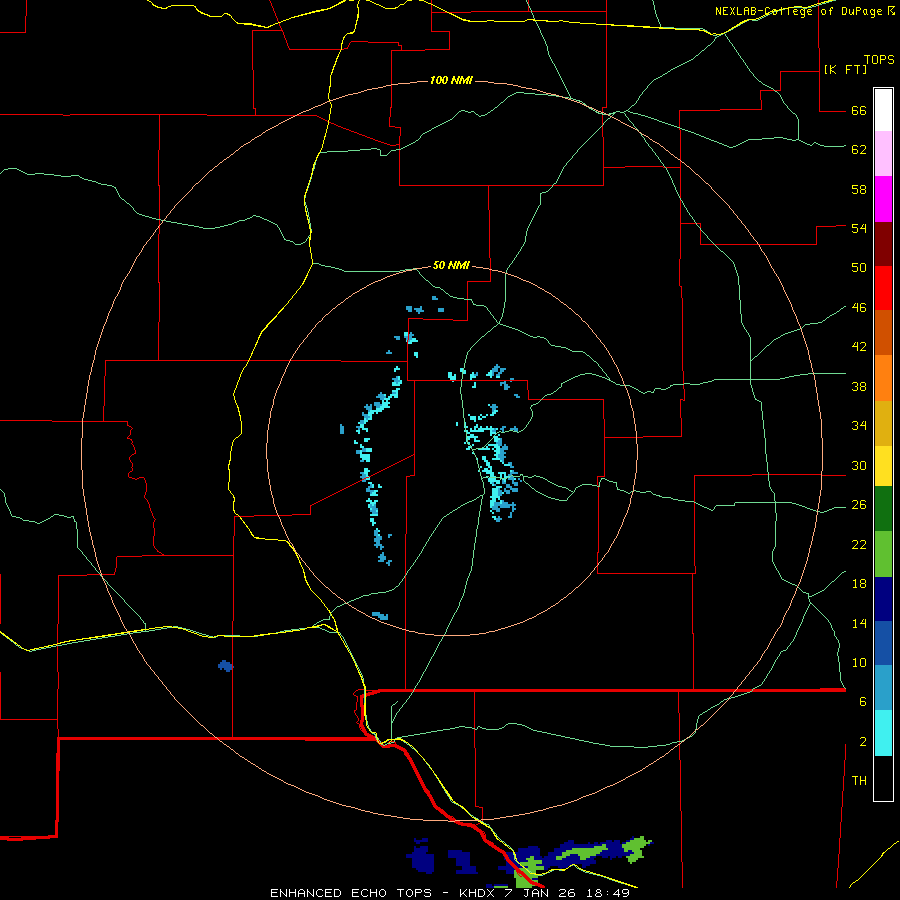Screen dimensions: 900x900
Task: Click the legend value 50
Action: [x=859, y=267]
